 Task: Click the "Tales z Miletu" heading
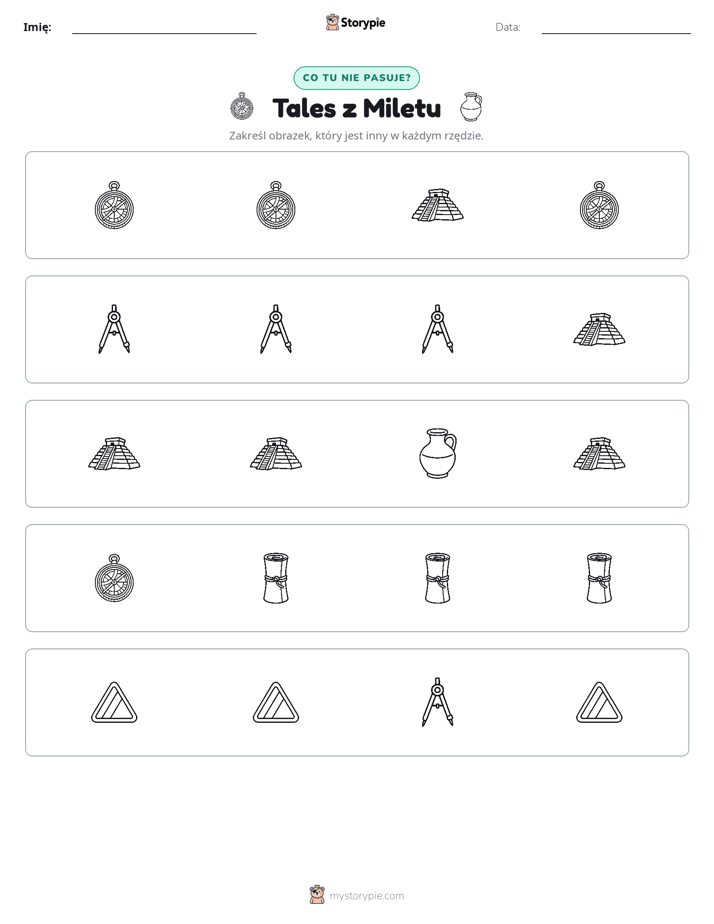[x=356, y=108]
